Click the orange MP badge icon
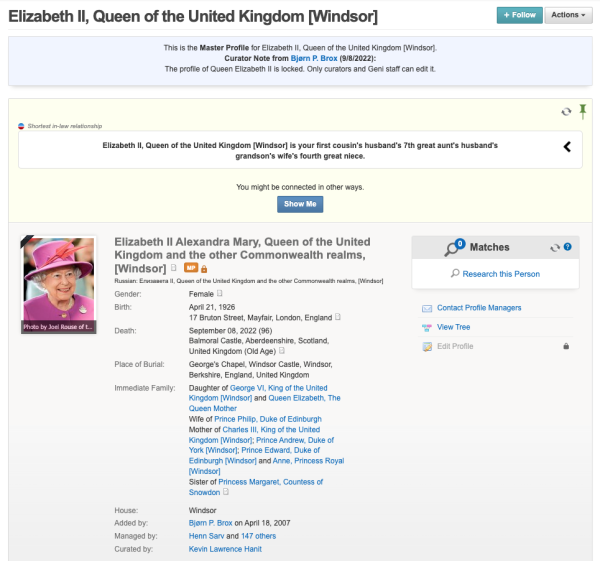The image size is (600, 561). click(x=191, y=268)
